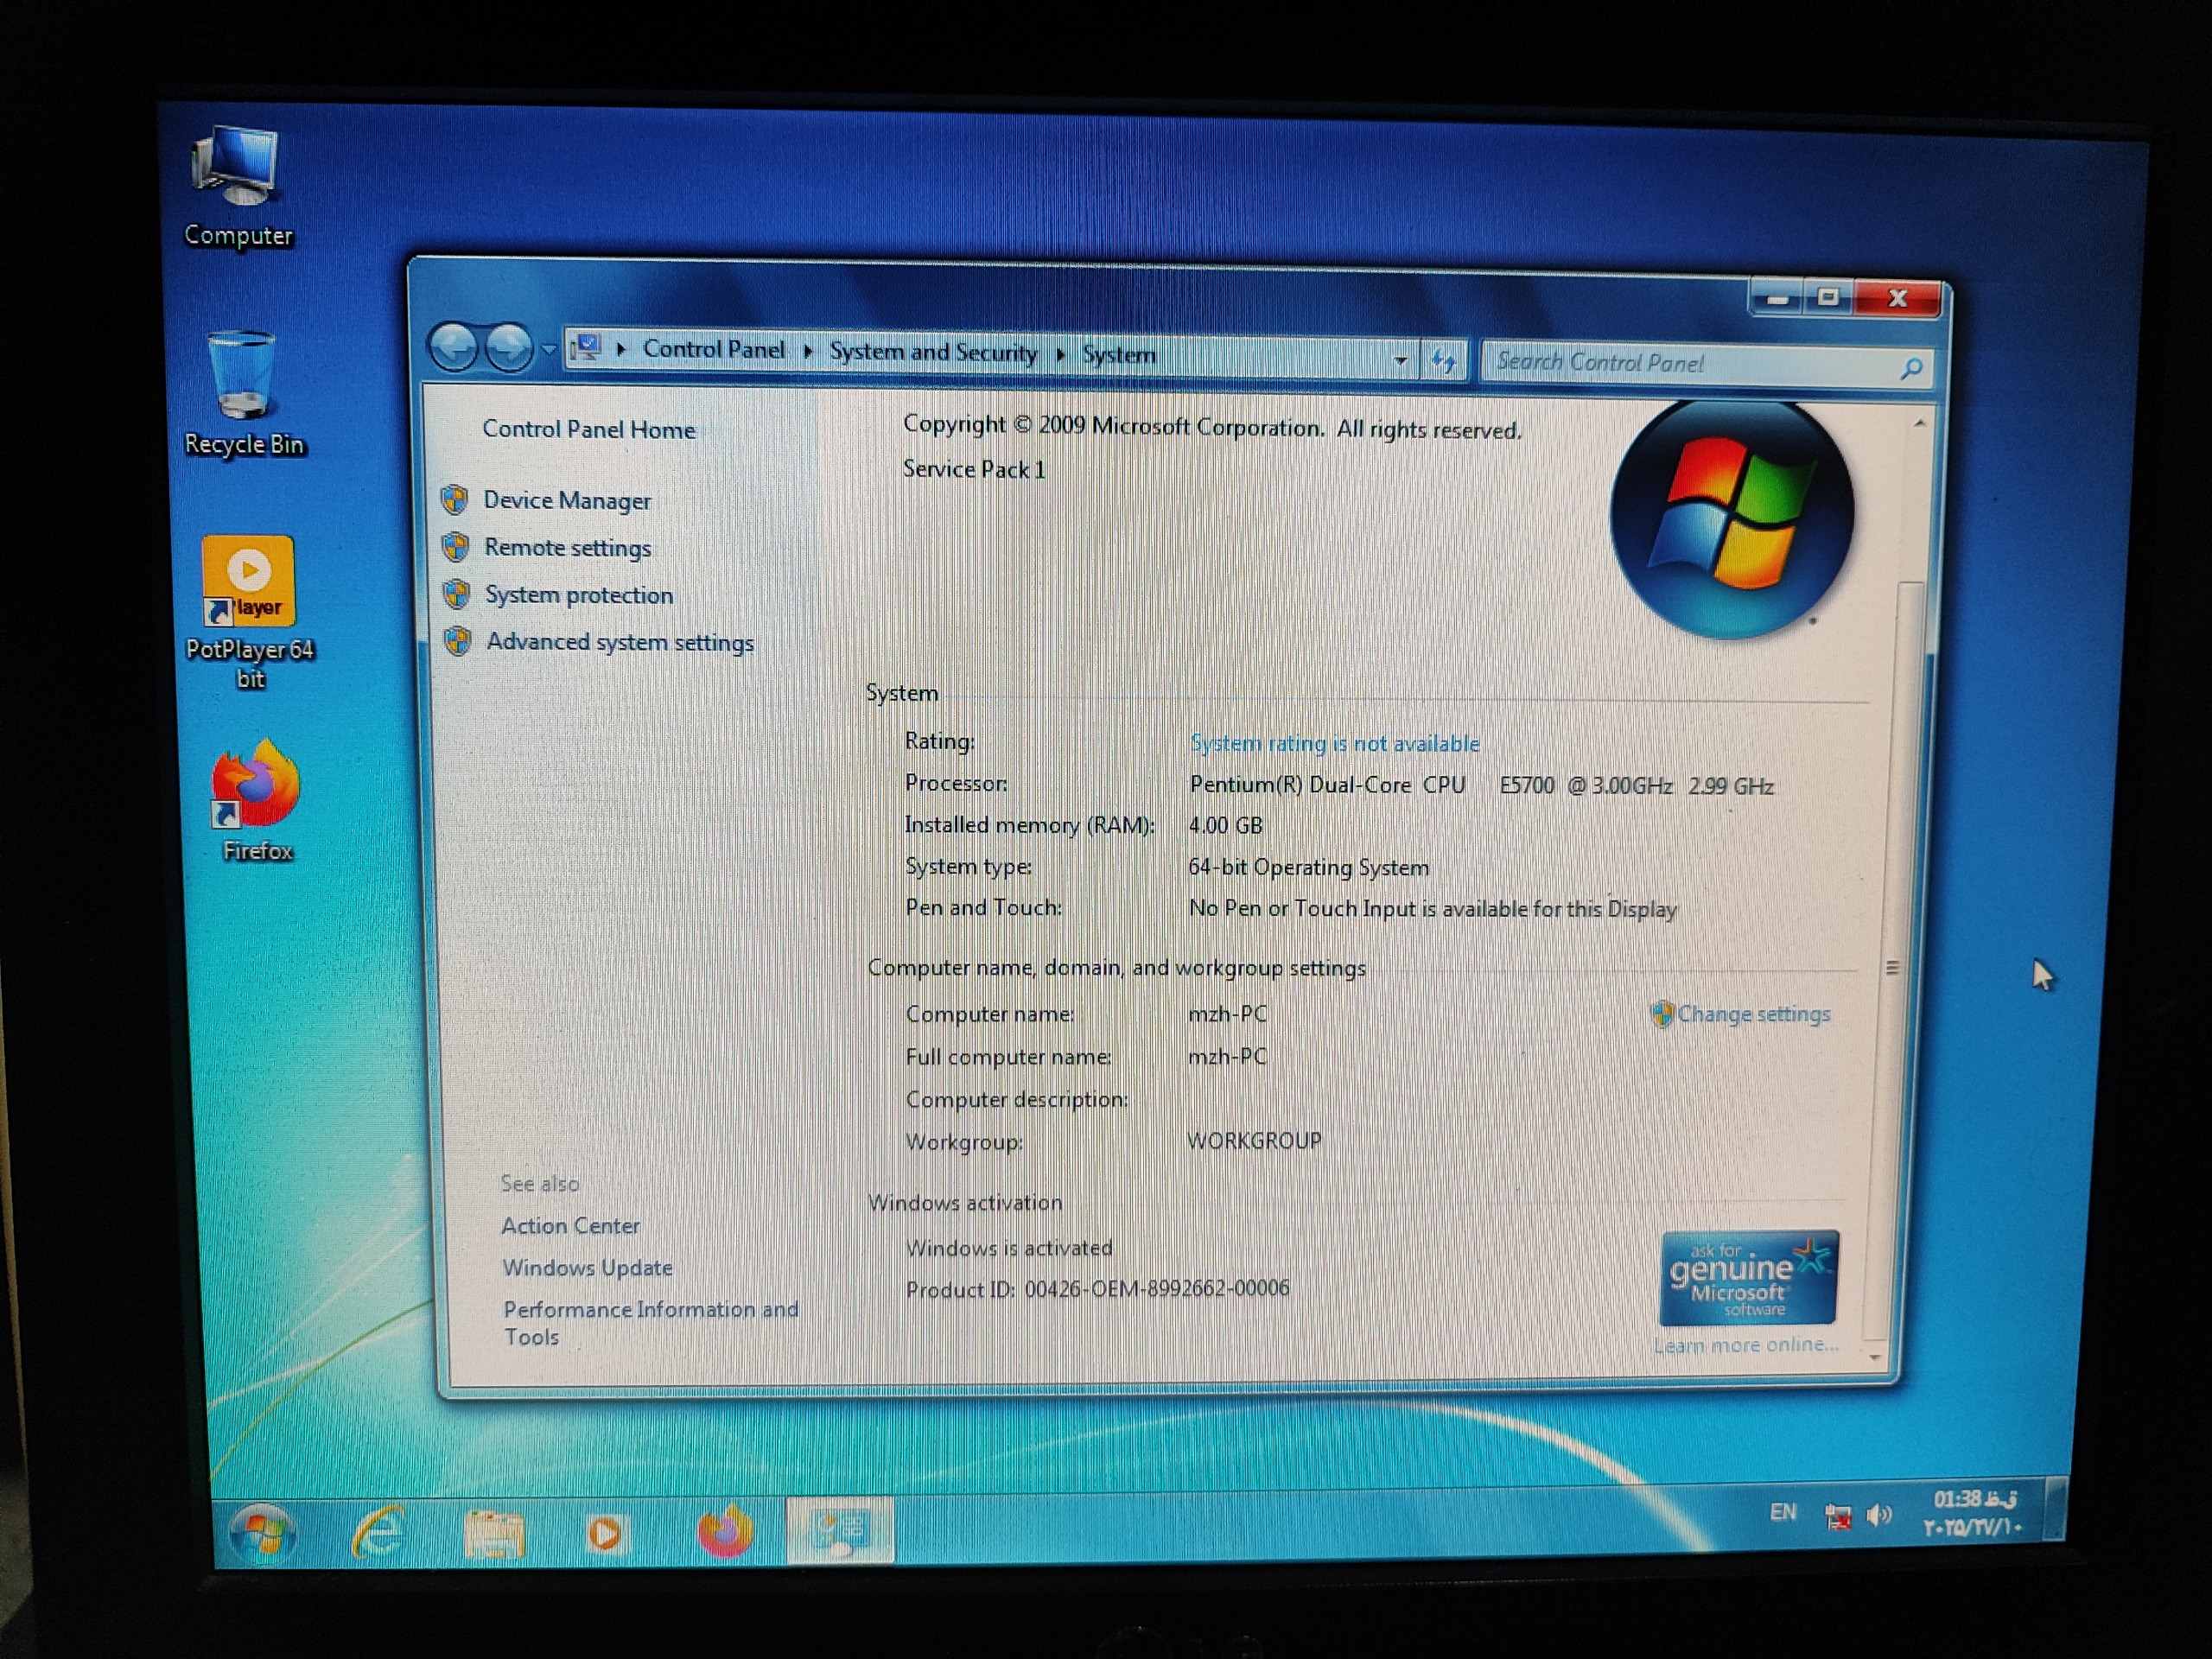Screen dimensions: 2212x1659
Task: Expand the address bar history dropdown
Action: coord(1400,360)
